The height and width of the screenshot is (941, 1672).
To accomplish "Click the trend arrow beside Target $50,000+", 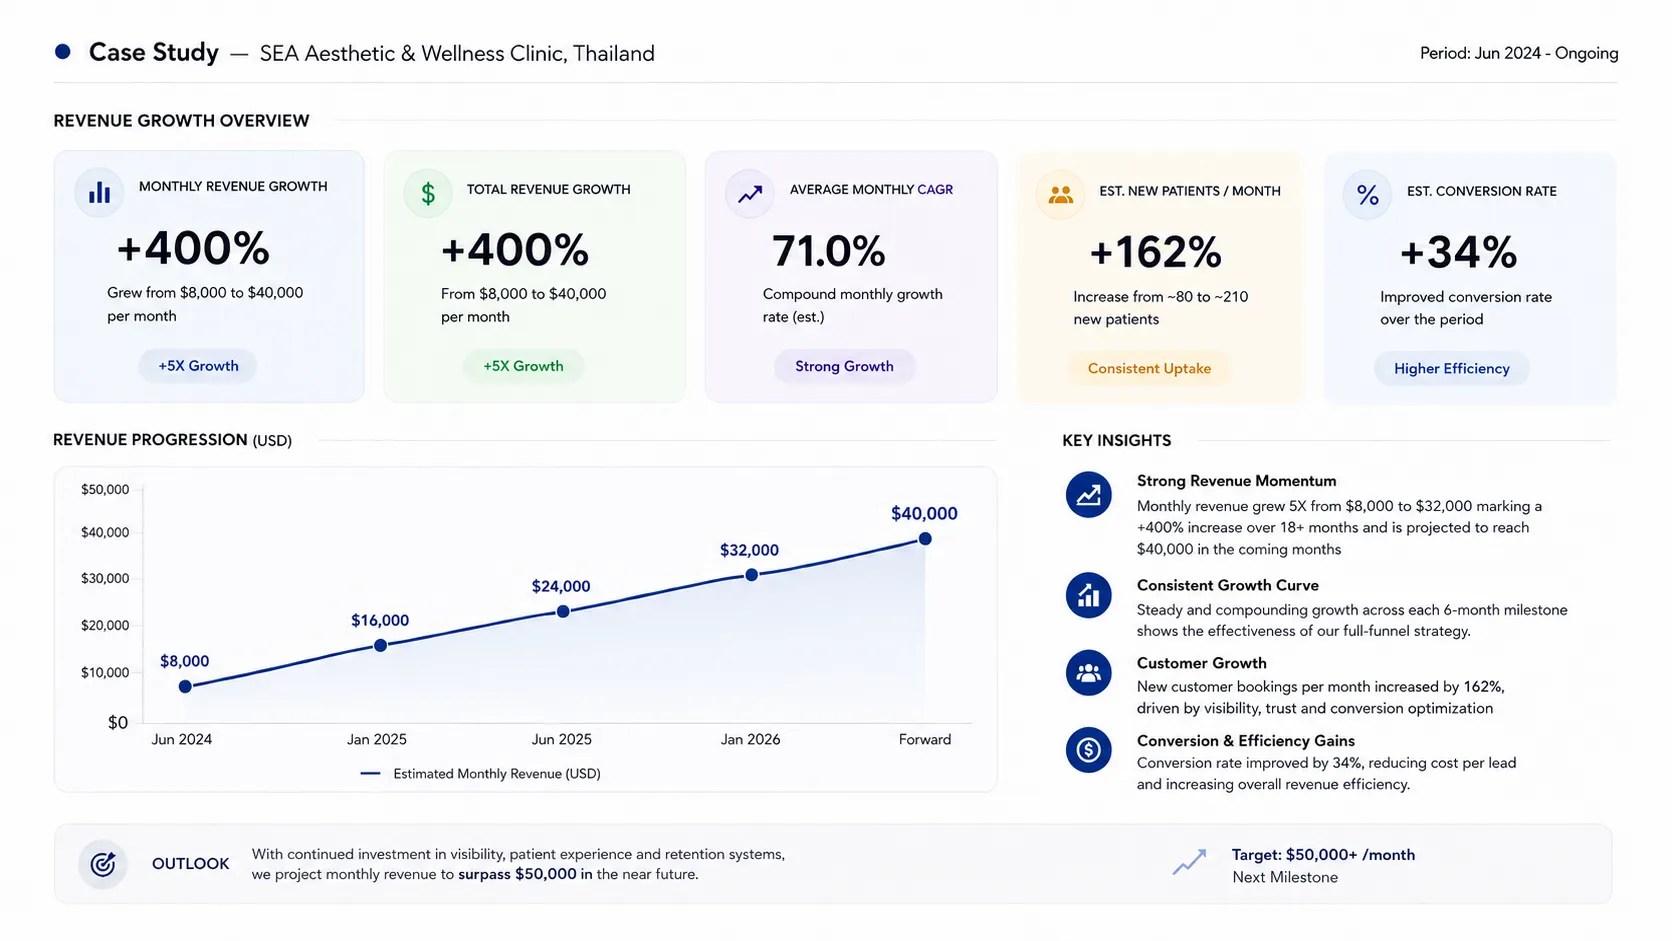I will point(1189,862).
